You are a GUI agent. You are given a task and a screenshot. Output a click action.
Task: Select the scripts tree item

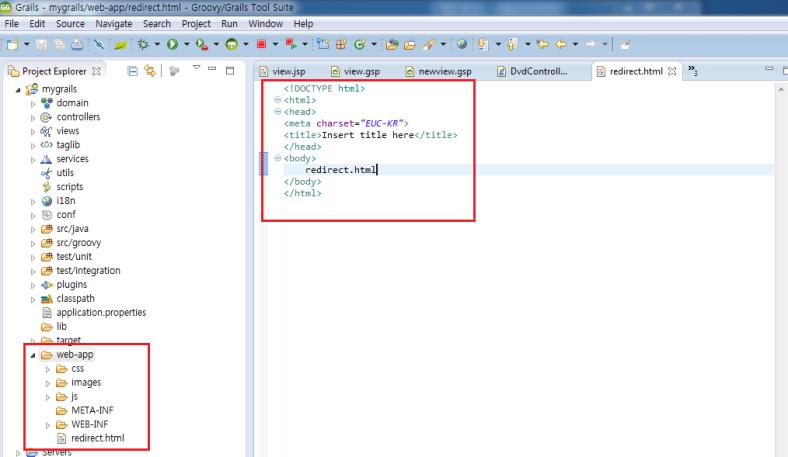point(69,187)
